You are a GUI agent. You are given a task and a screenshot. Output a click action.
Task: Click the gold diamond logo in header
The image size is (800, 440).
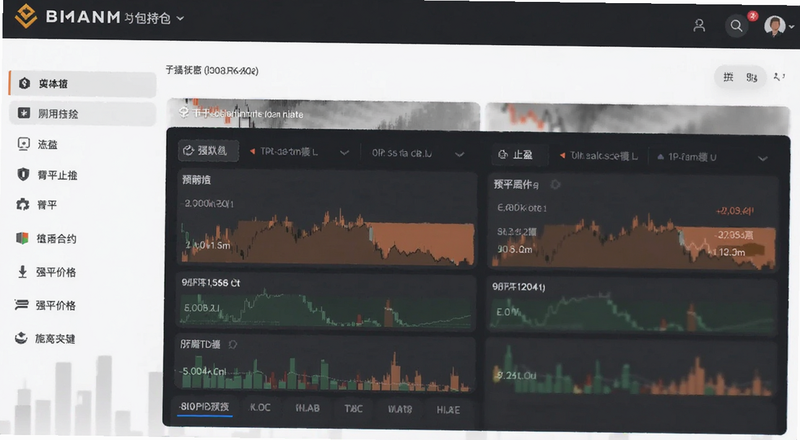26,16
